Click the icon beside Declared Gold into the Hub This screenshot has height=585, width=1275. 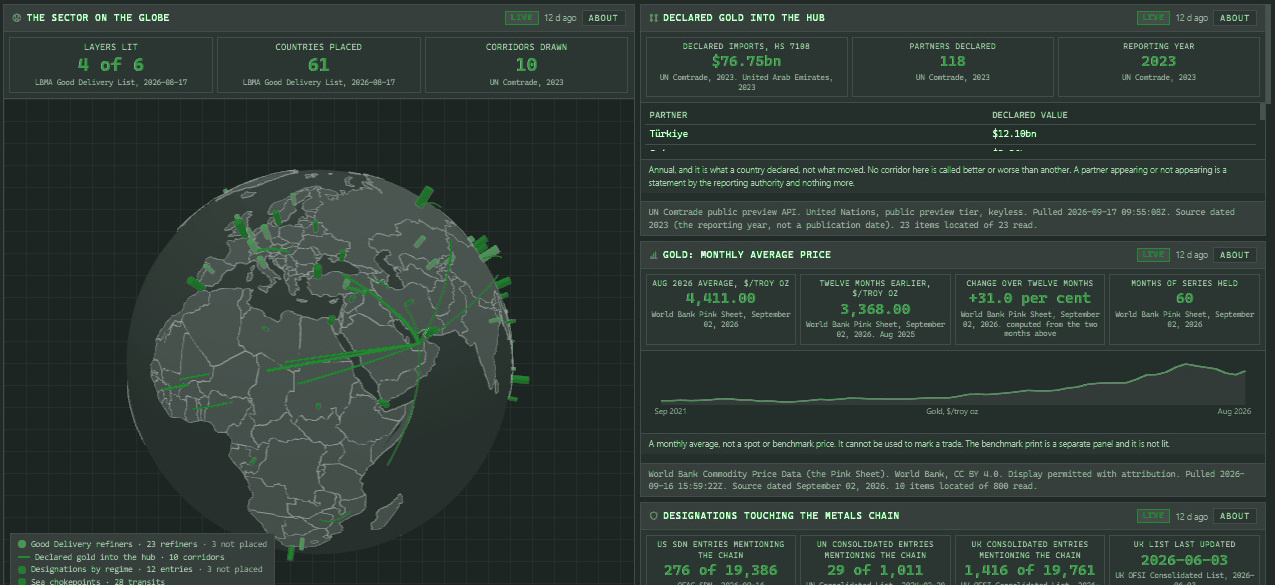(x=653, y=18)
